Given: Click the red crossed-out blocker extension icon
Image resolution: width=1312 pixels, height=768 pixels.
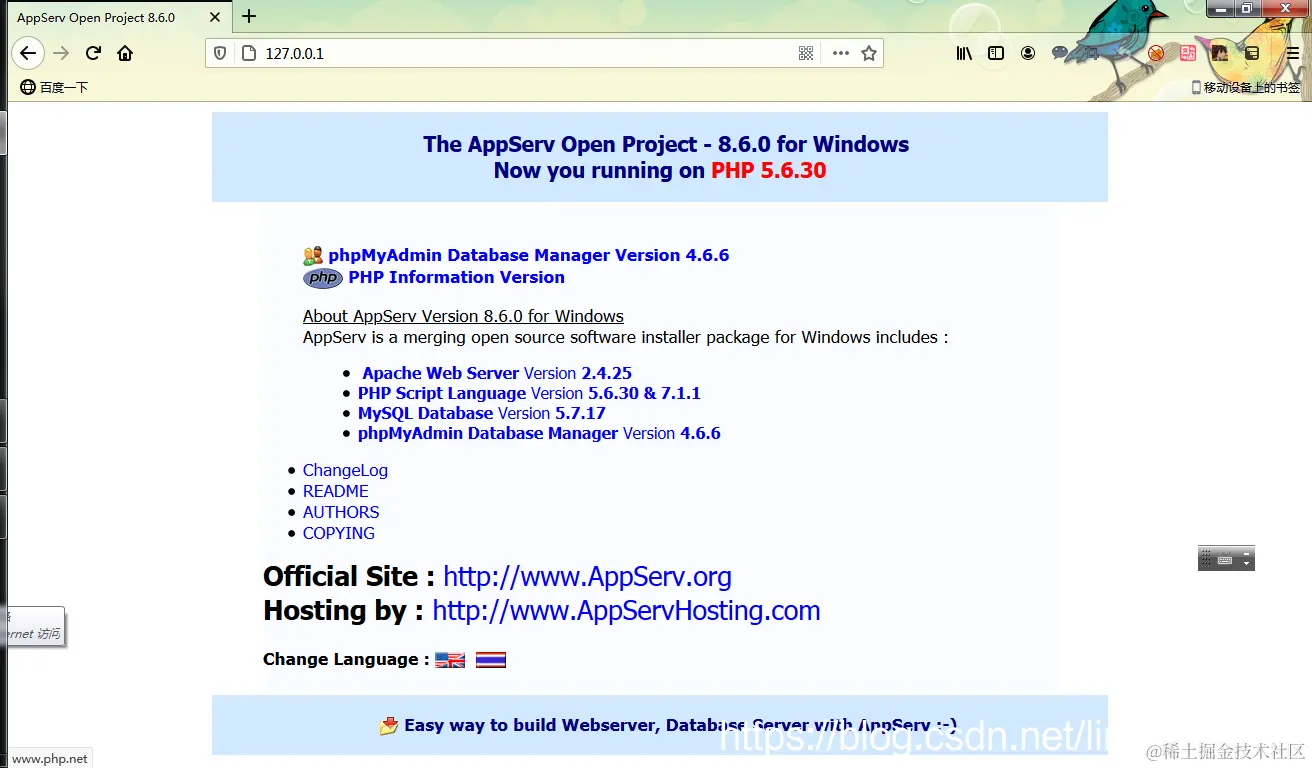Looking at the screenshot, I should [1156, 53].
